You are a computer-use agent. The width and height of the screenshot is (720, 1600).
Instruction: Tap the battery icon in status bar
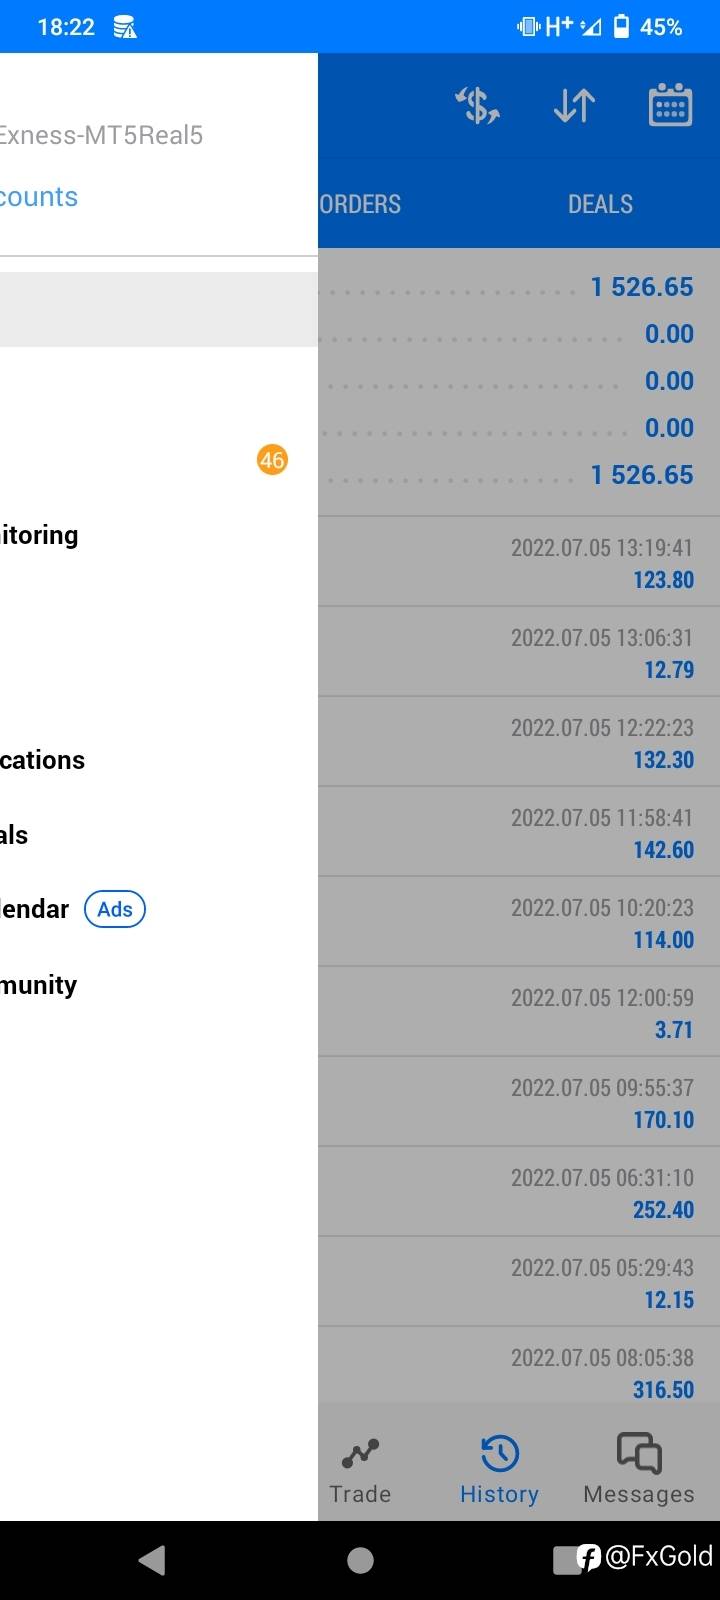pyautogui.click(x=621, y=27)
